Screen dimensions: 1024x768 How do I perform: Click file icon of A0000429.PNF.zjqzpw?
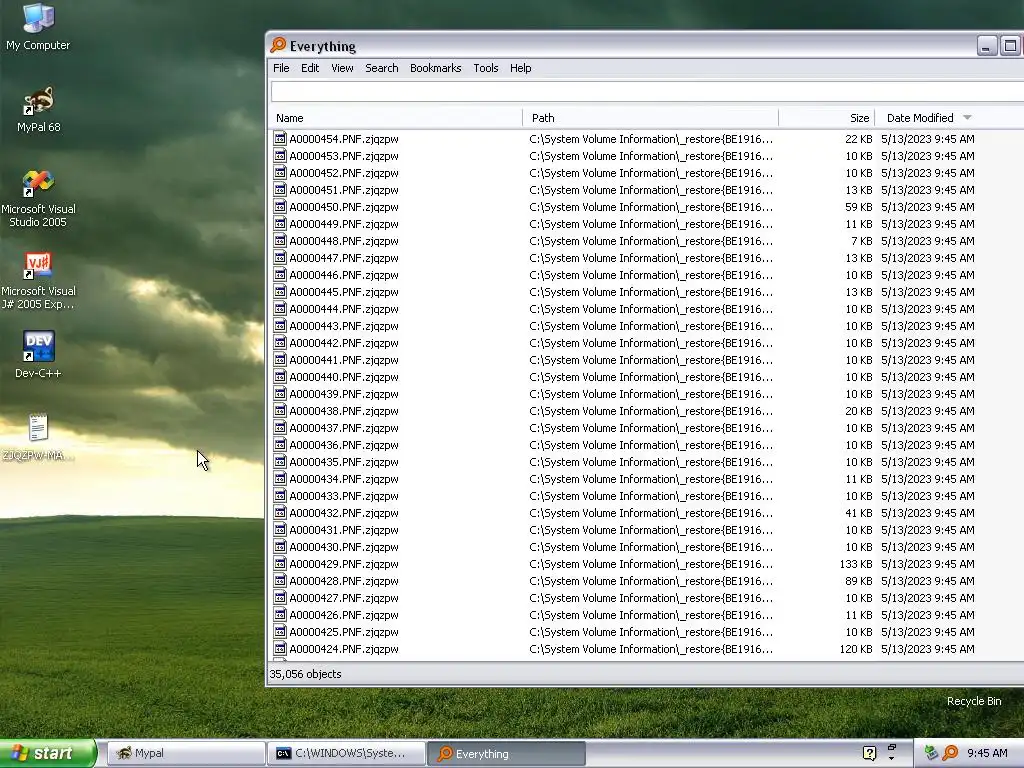tap(280, 564)
